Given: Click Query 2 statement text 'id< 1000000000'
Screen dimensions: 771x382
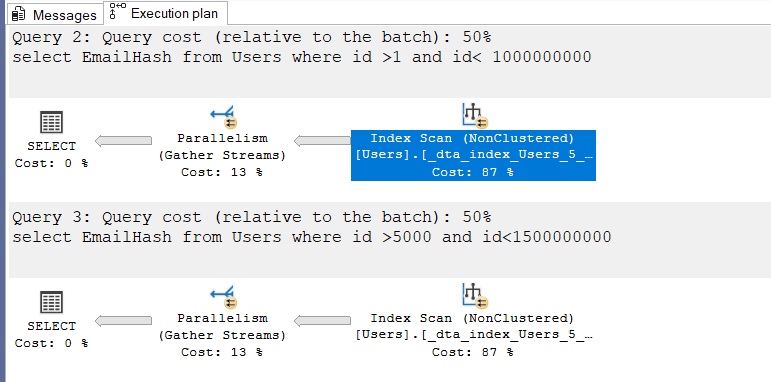Looking at the screenshot, I should click(521, 57).
